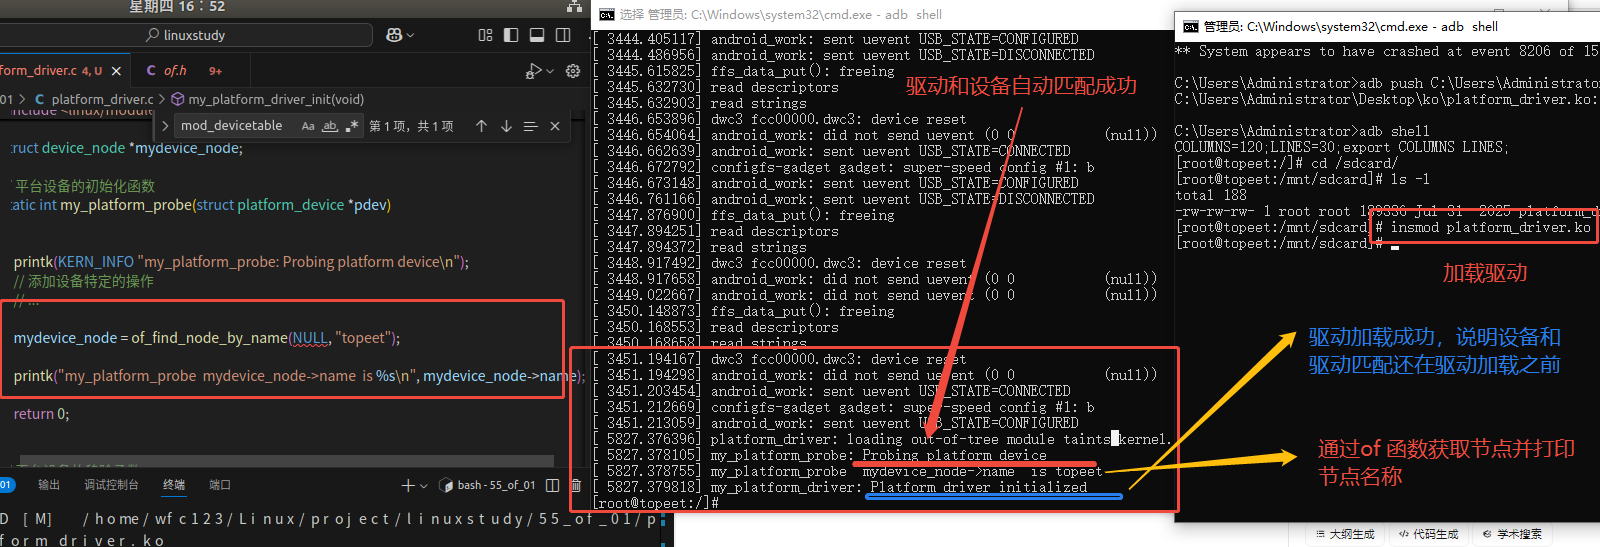The image size is (1600, 547).
Task: Open the 端口 panel tab
Action: point(220,485)
